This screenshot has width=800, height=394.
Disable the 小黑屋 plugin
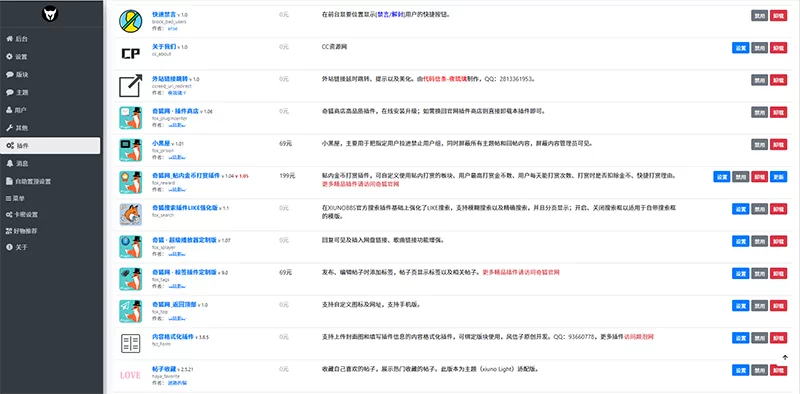(x=759, y=144)
